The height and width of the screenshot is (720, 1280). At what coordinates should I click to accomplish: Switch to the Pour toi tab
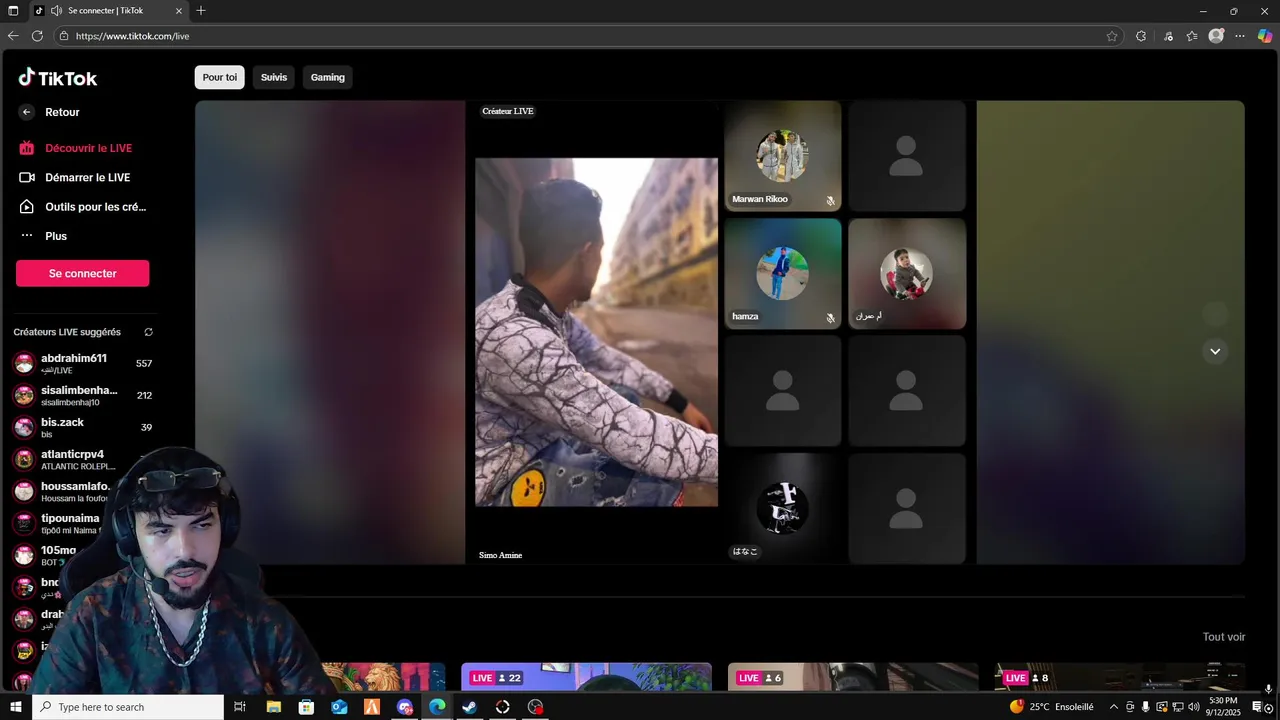[220, 77]
